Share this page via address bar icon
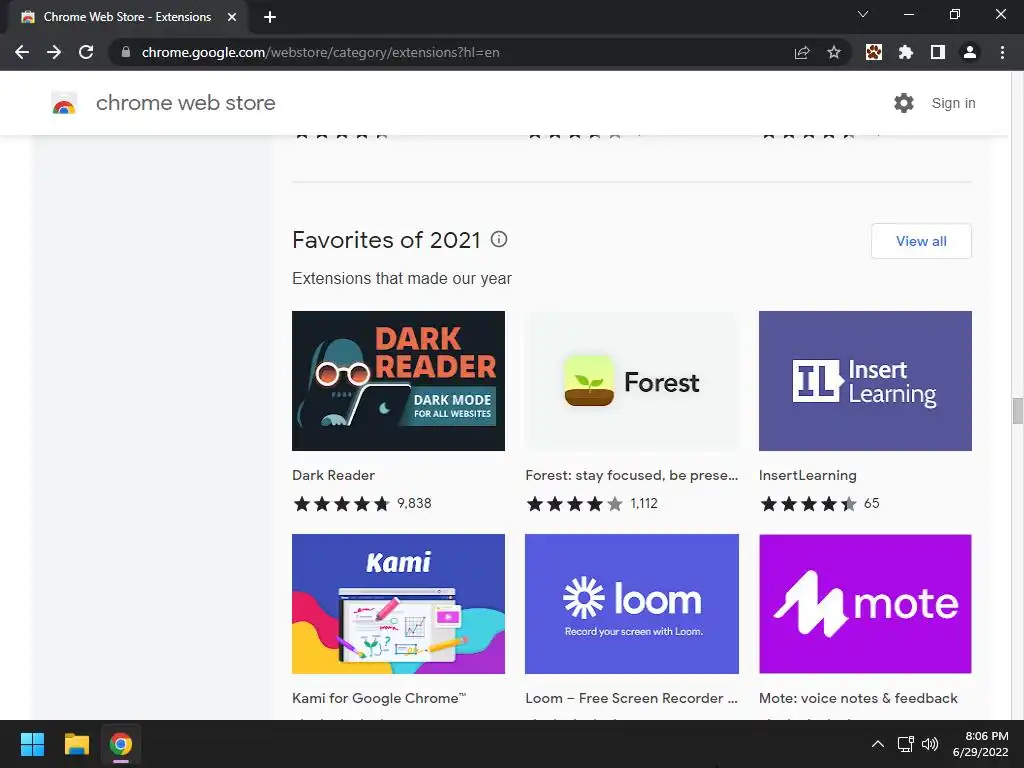Viewport: 1024px width, 768px height. (x=802, y=52)
